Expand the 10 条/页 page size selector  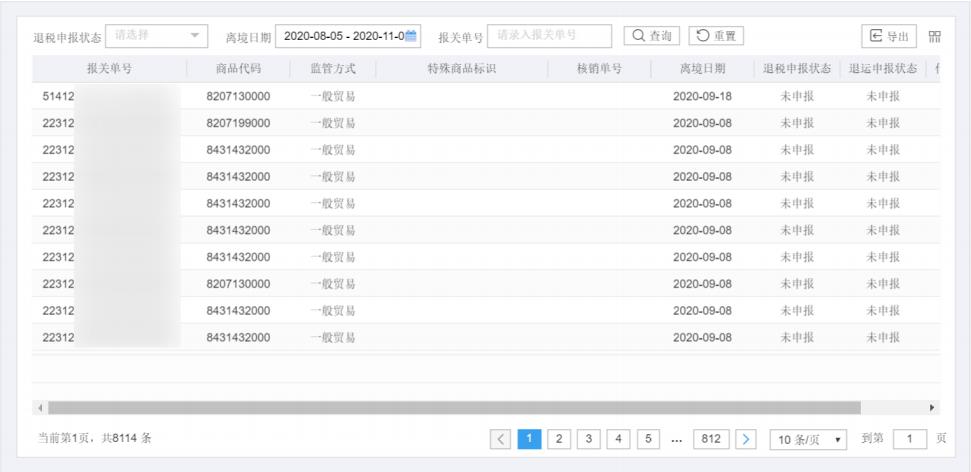808,439
